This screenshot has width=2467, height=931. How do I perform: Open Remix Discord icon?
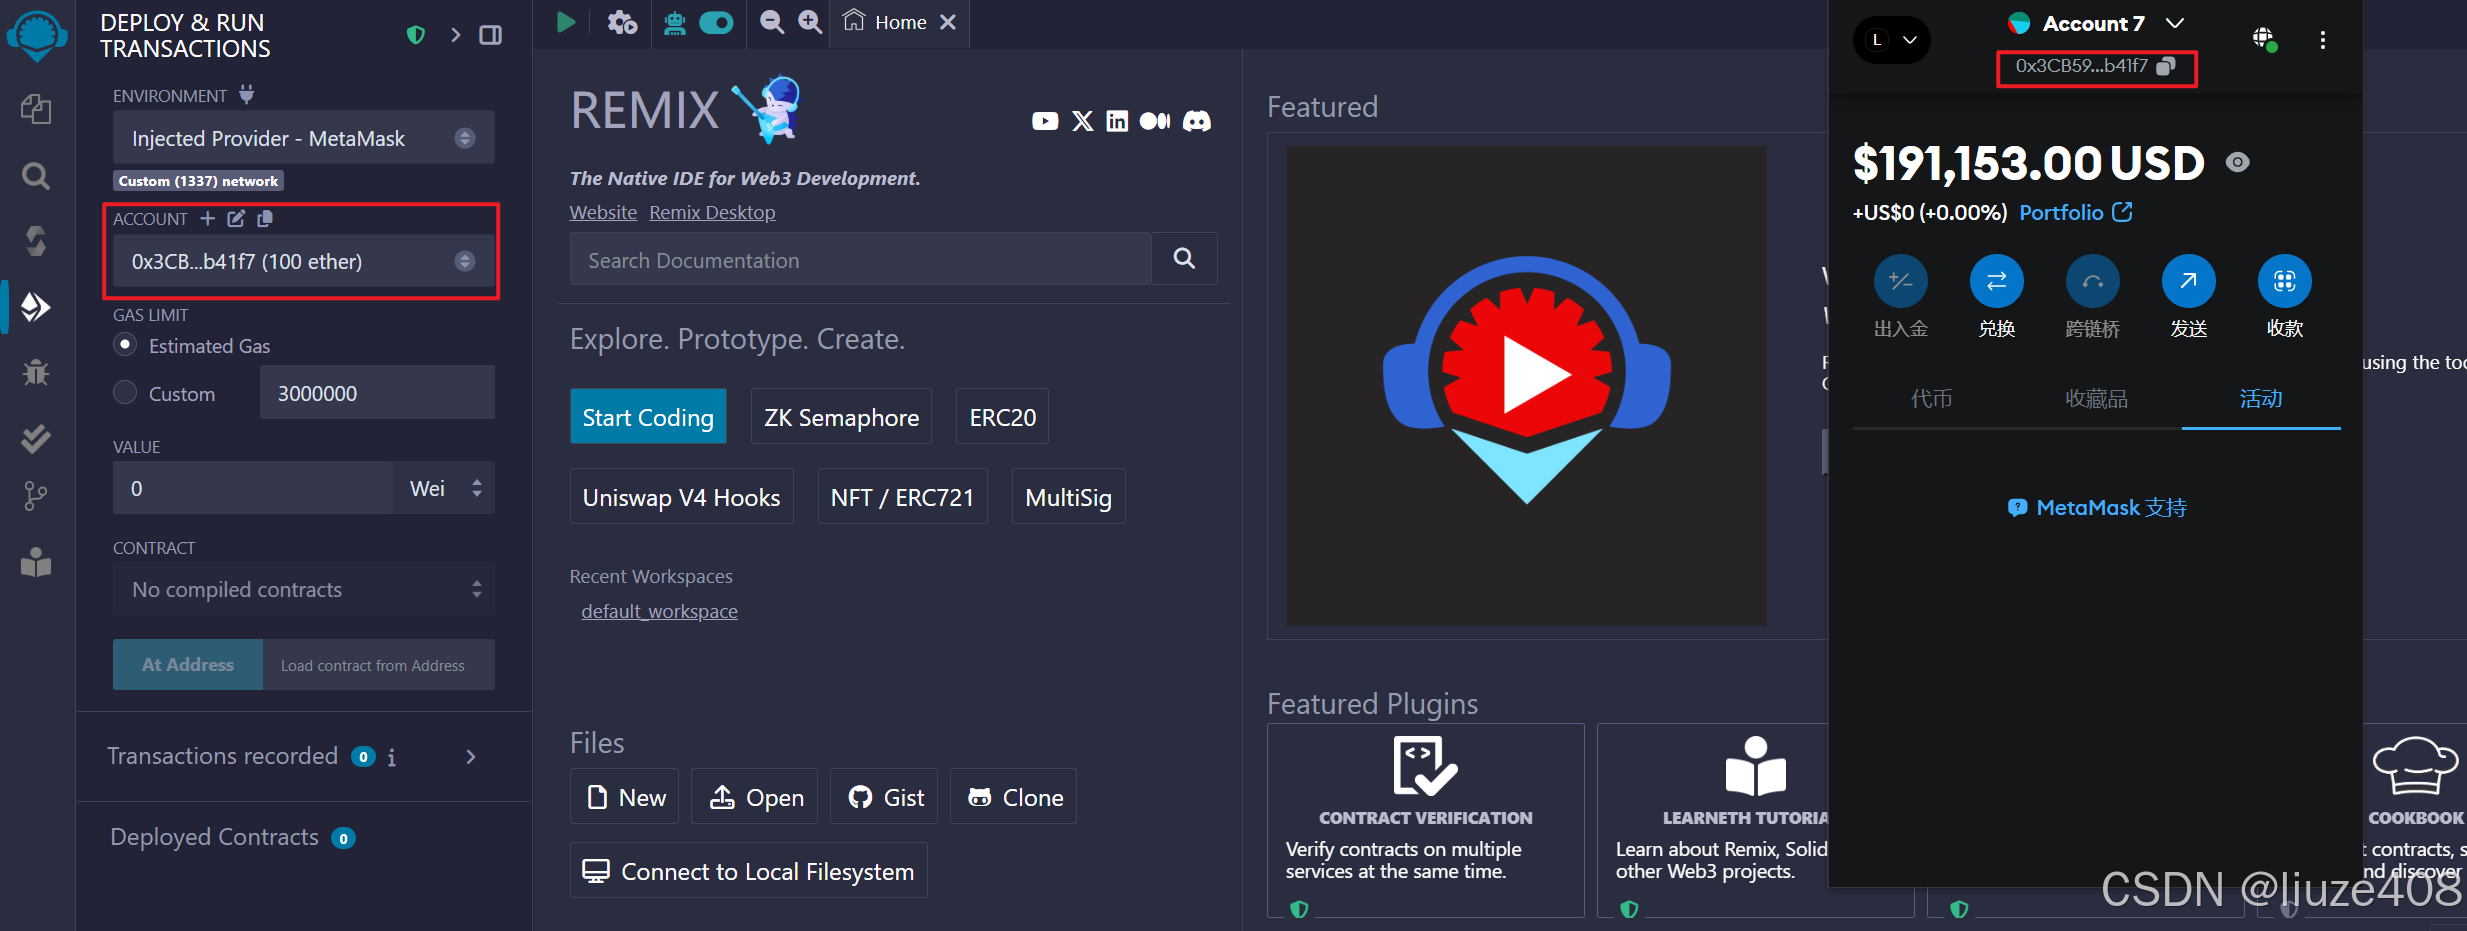pyautogui.click(x=1197, y=121)
